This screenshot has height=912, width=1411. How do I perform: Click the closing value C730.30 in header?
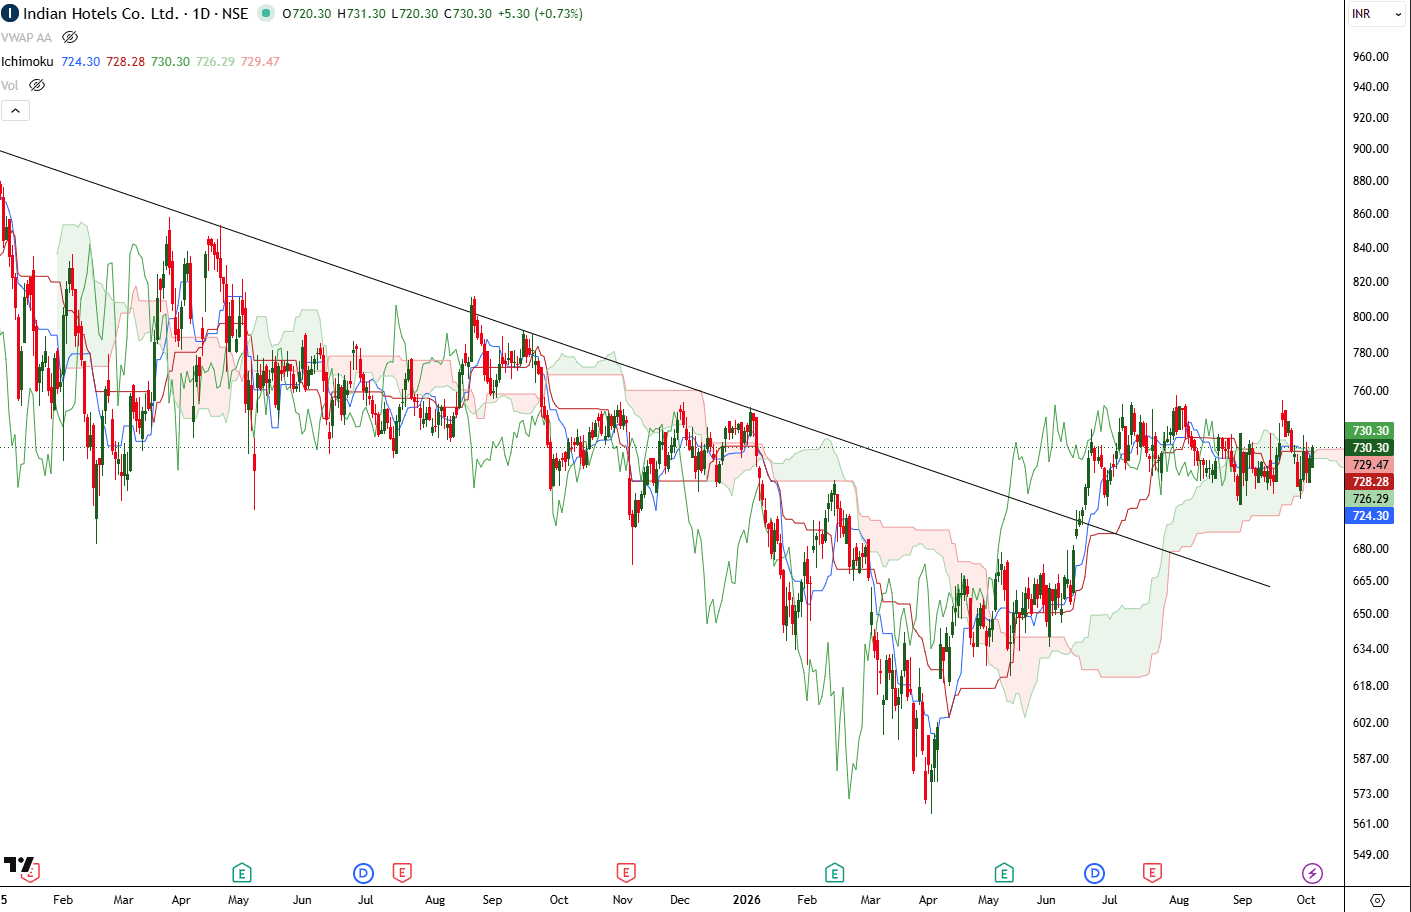468,13
